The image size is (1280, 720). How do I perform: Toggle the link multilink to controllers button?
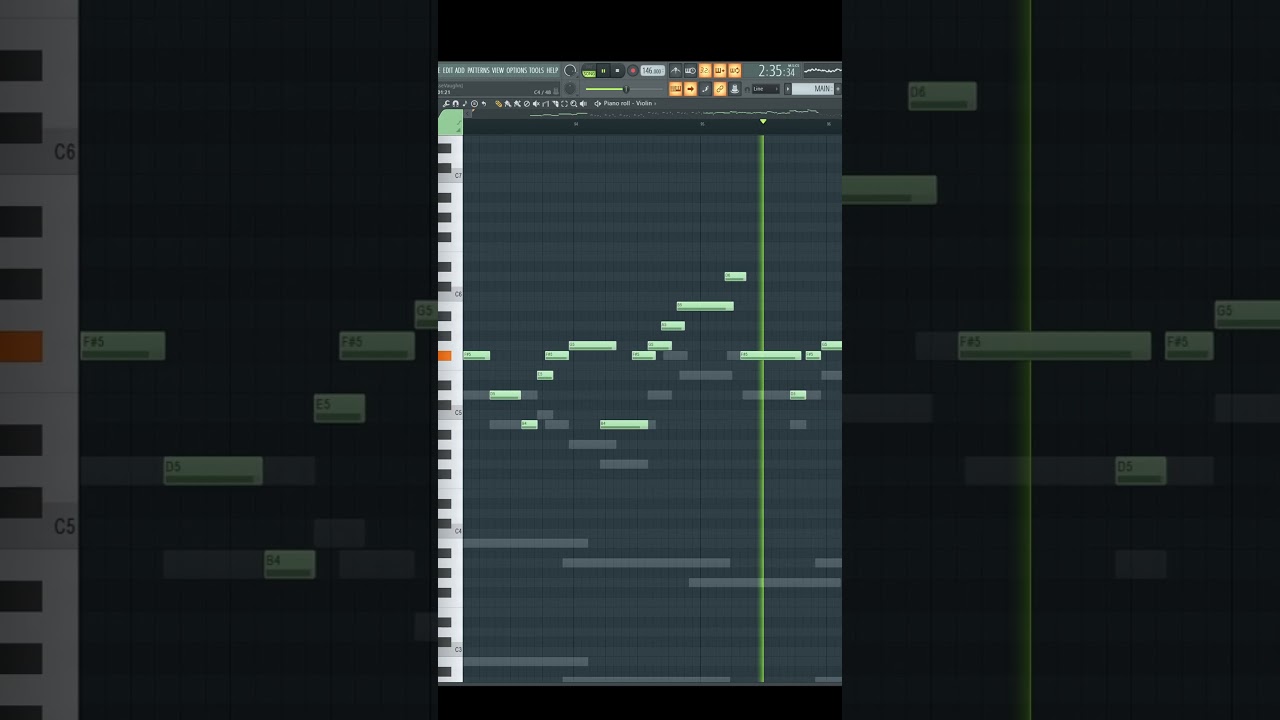click(720, 89)
